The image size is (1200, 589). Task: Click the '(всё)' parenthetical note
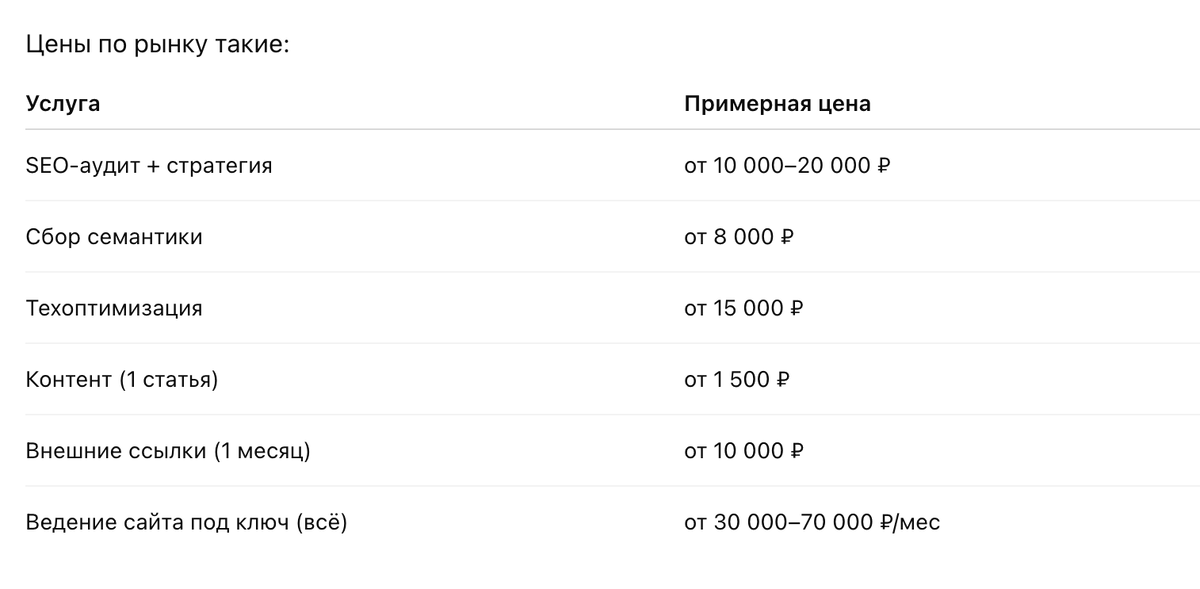click(321, 522)
